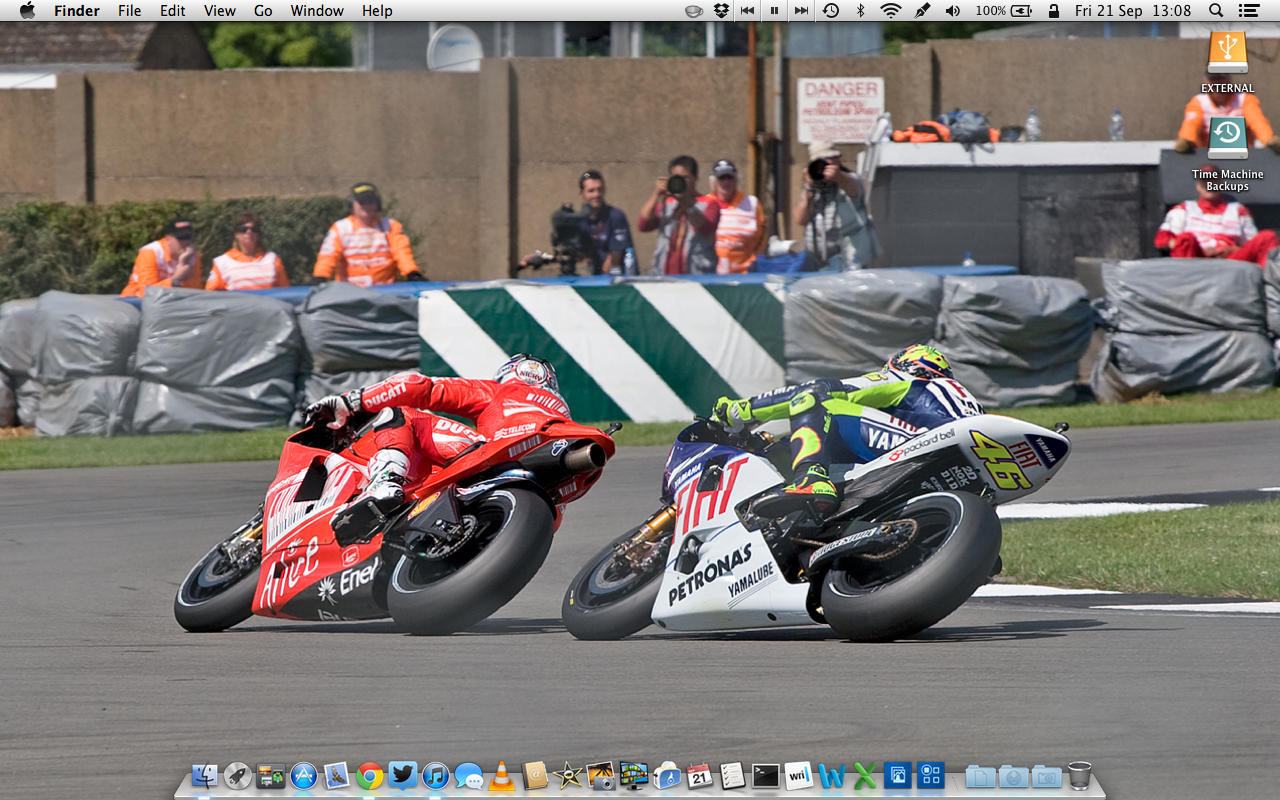This screenshot has height=800, width=1280.
Task: Open Mission Control in the Dock
Action: (x=270, y=775)
